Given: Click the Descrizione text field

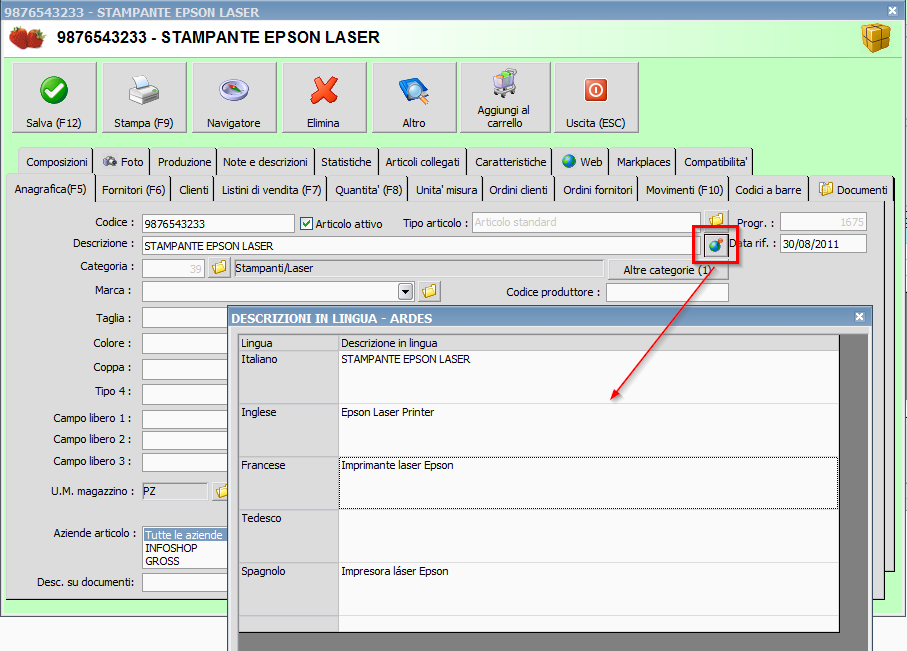Looking at the screenshot, I should pyautogui.click(x=421, y=246).
